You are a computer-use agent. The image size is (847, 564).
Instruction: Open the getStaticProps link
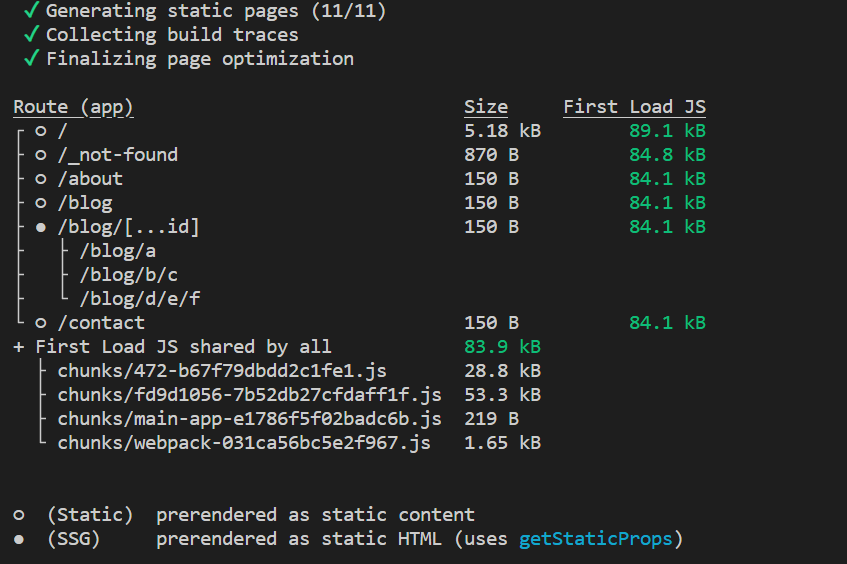tap(595, 539)
